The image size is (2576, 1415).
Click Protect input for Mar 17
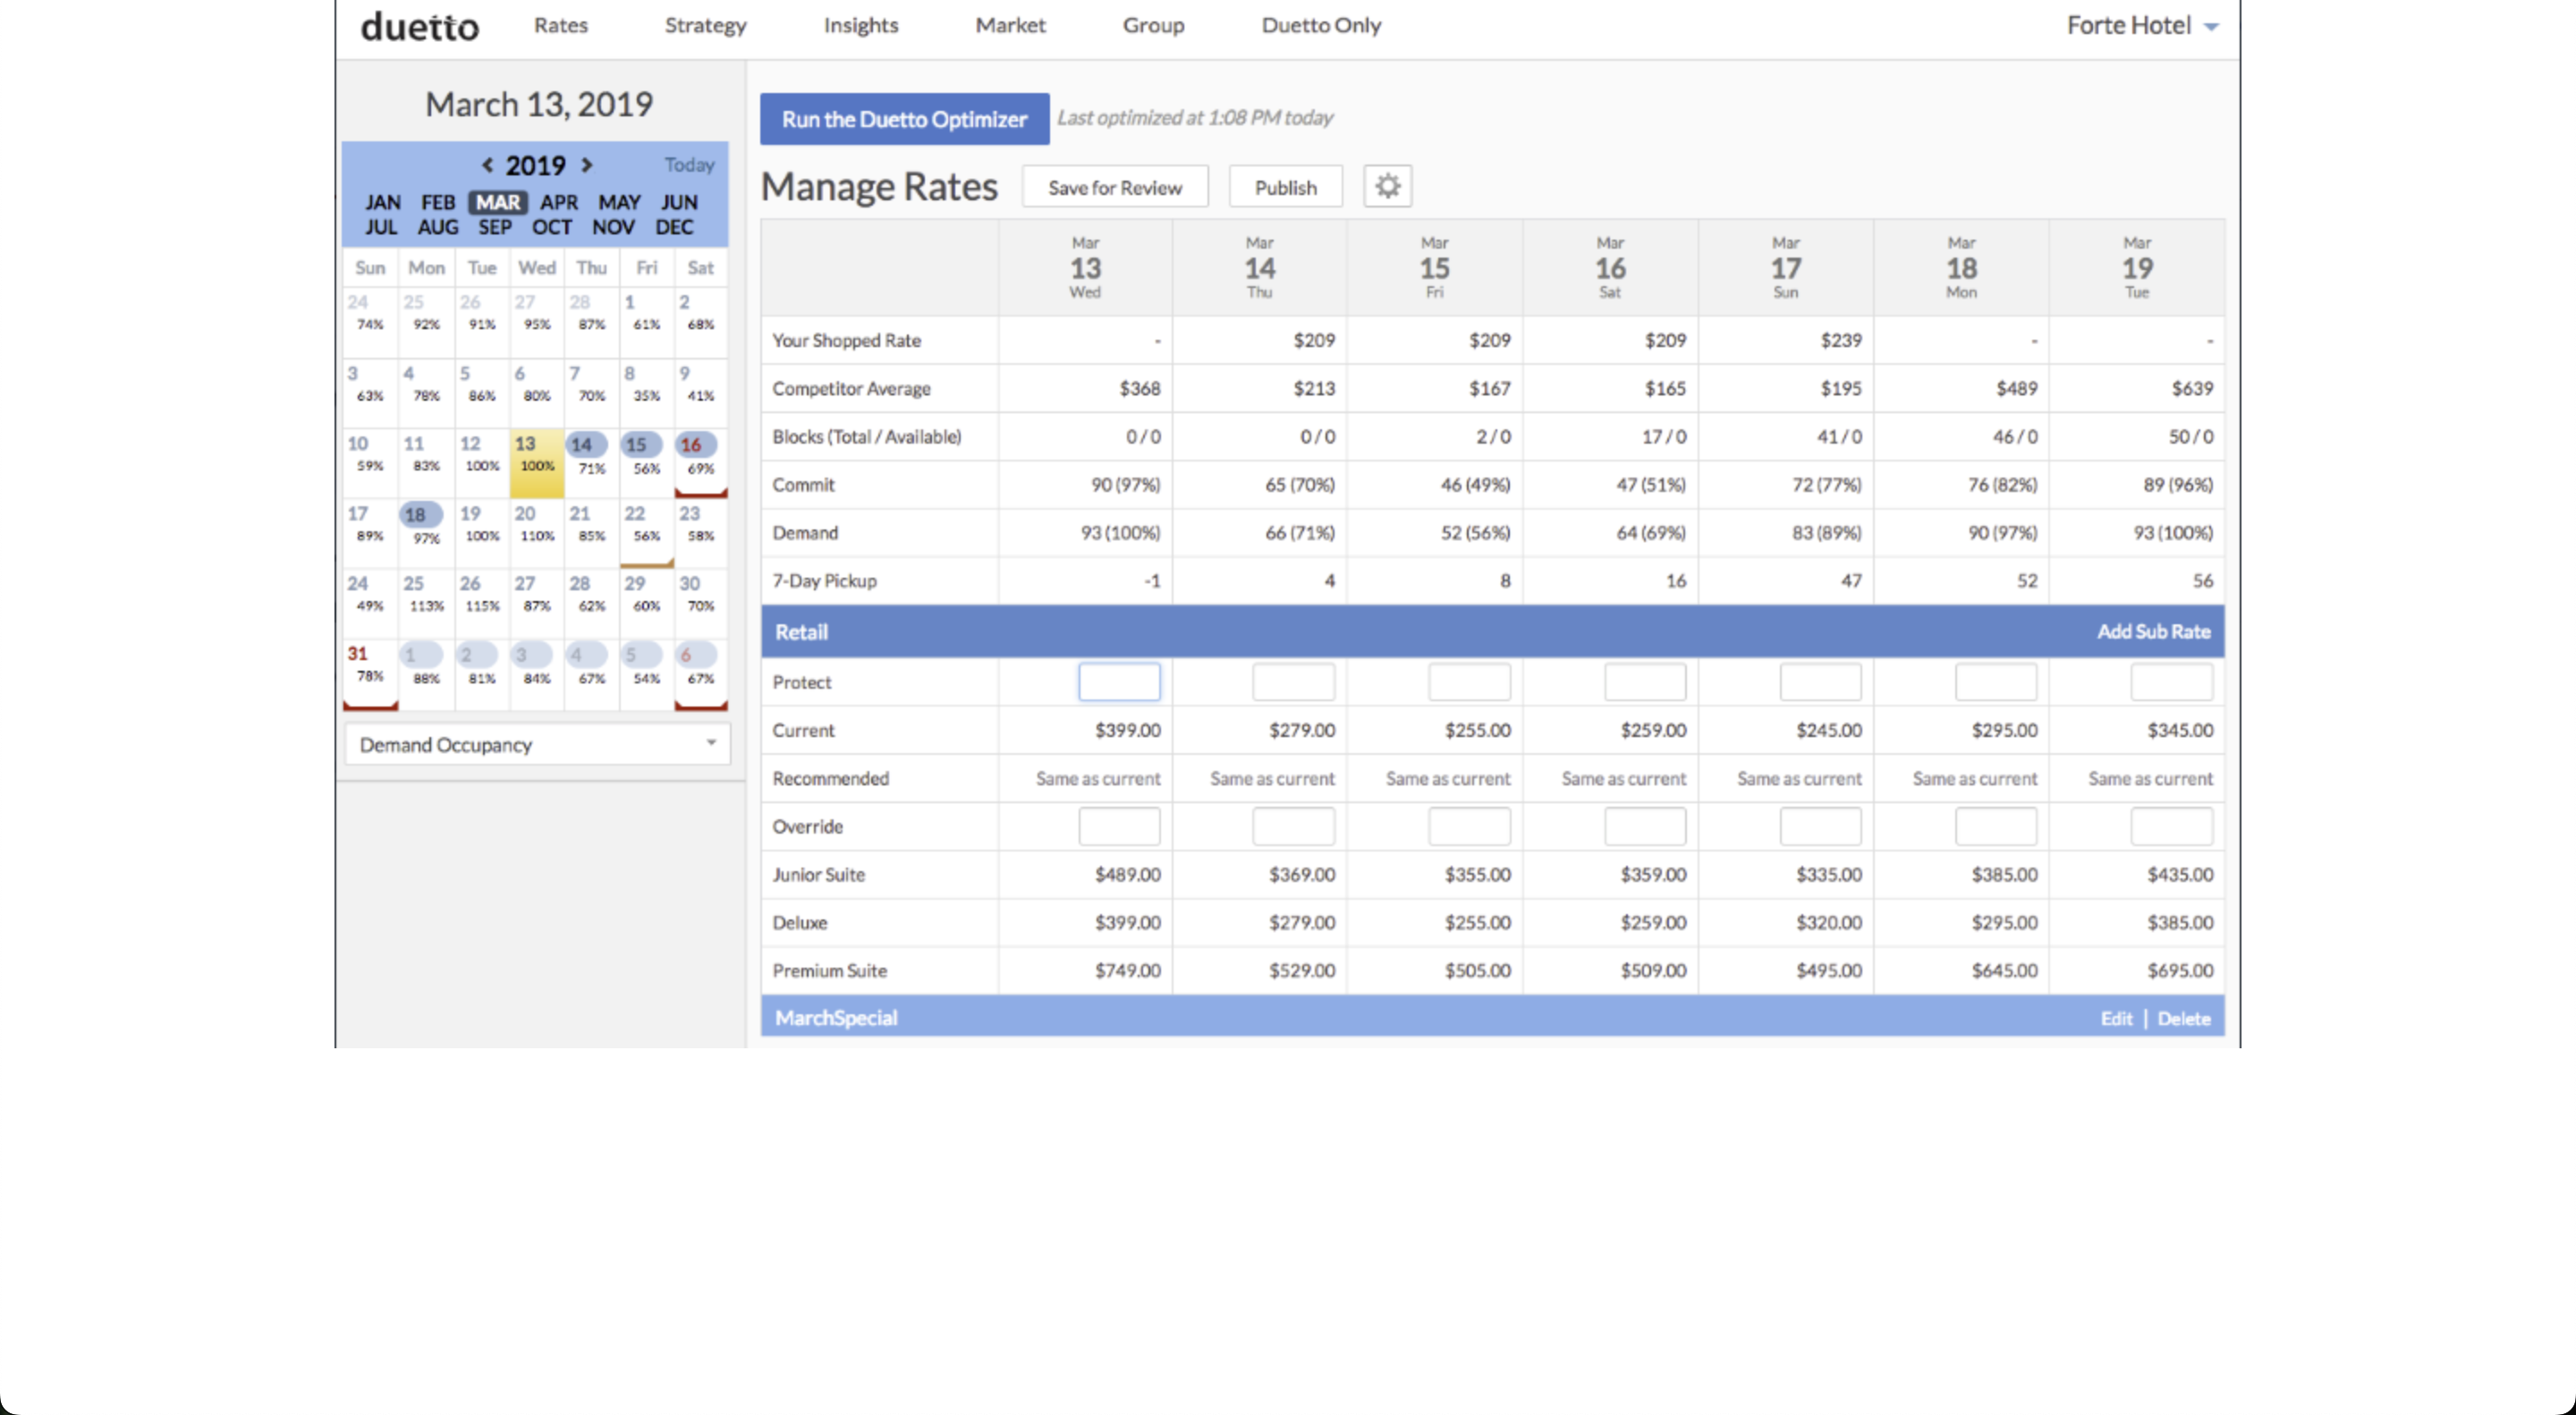pyautogui.click(x=1820, y=682)
